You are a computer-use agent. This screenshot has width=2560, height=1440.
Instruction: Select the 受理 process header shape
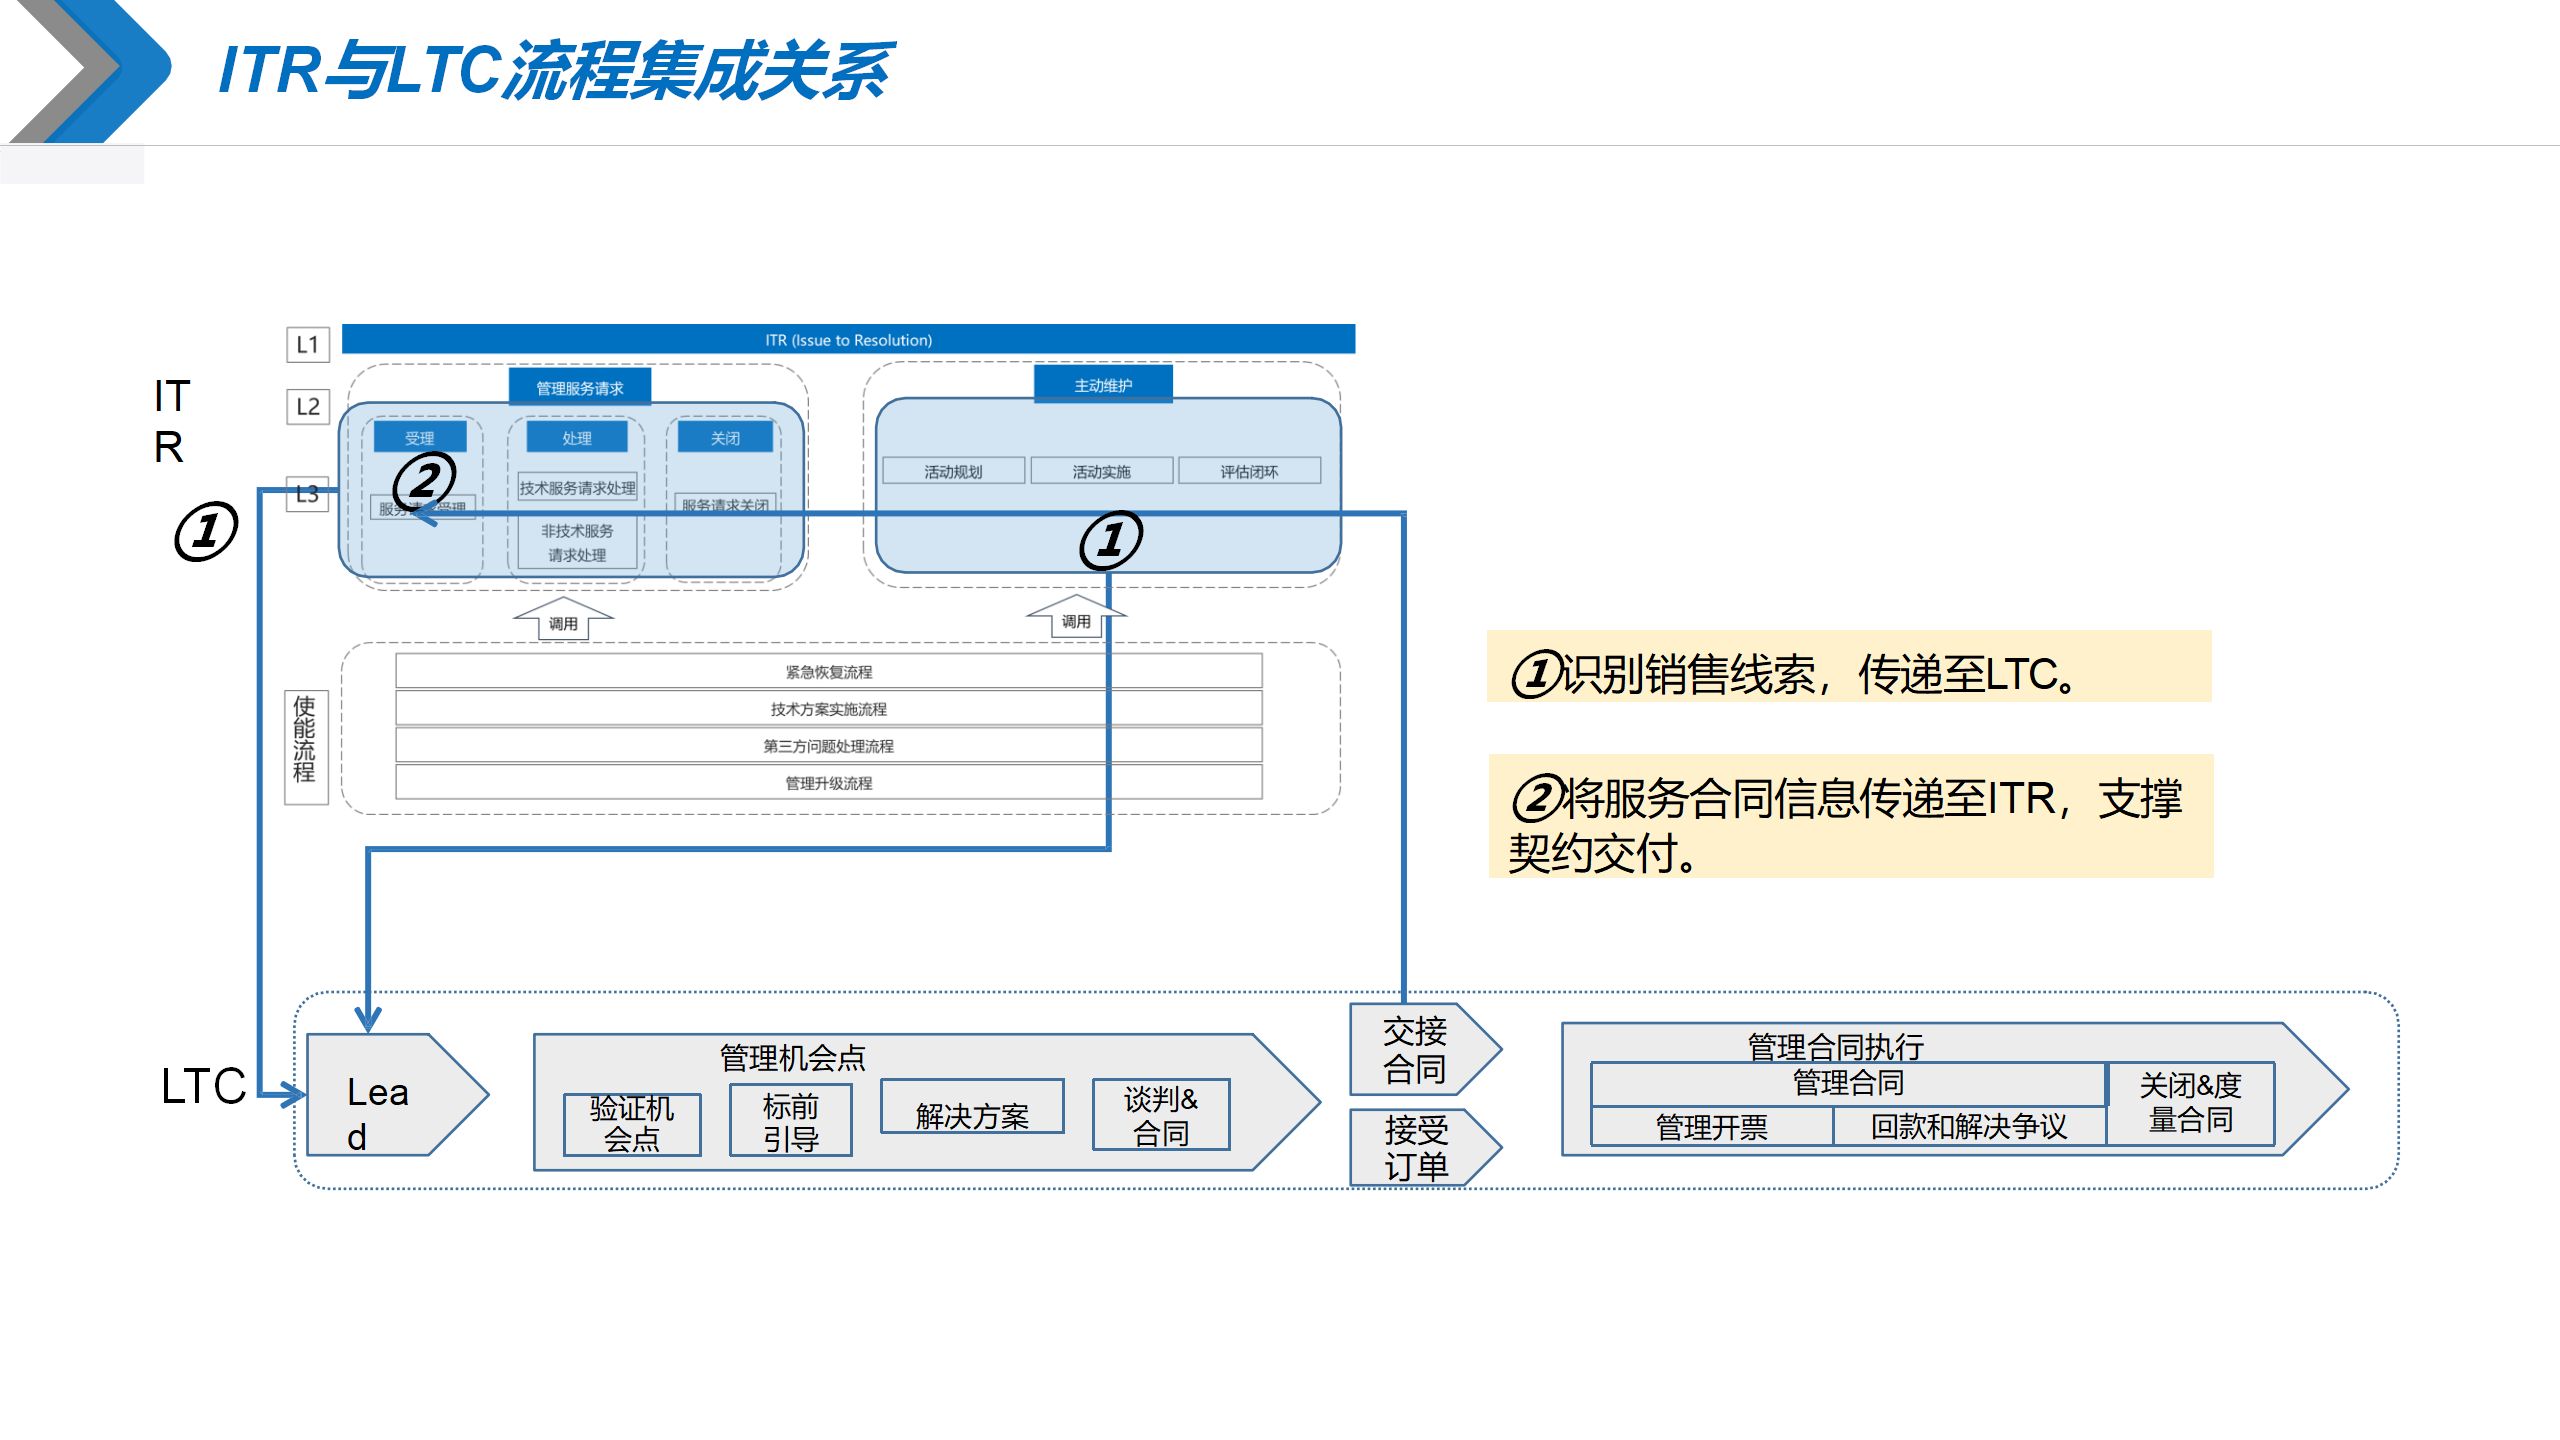pos(420,437)
